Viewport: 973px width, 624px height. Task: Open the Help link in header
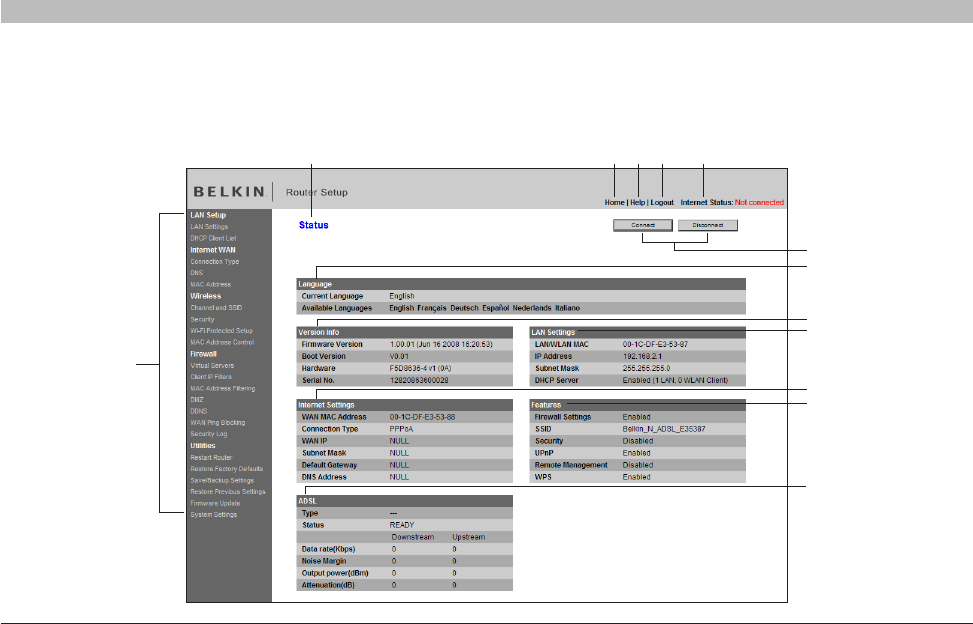[x=637, y=202]
